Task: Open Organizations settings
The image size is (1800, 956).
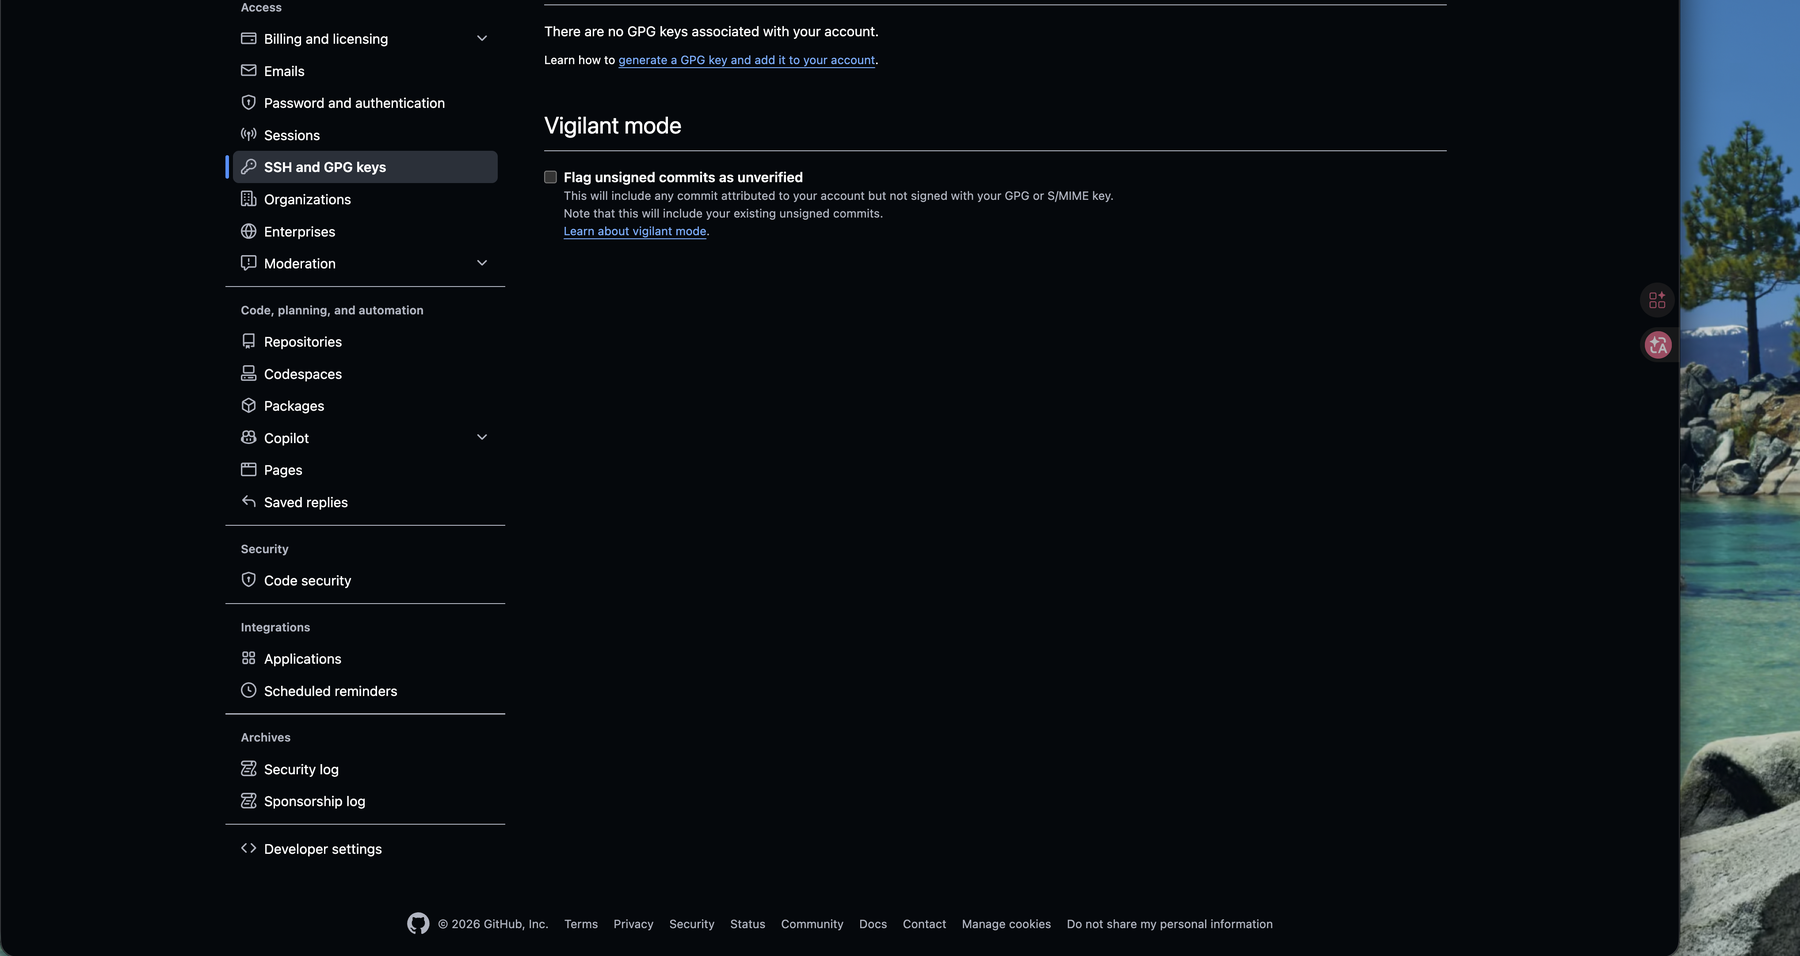Action: tap(365, 199)
